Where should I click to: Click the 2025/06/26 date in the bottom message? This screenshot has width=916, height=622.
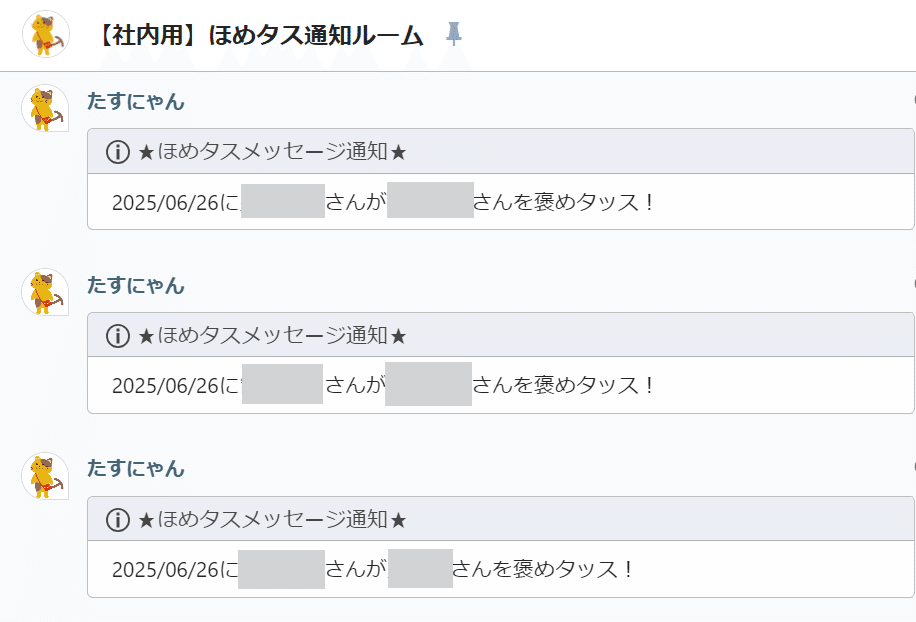[x=165, y=570]
